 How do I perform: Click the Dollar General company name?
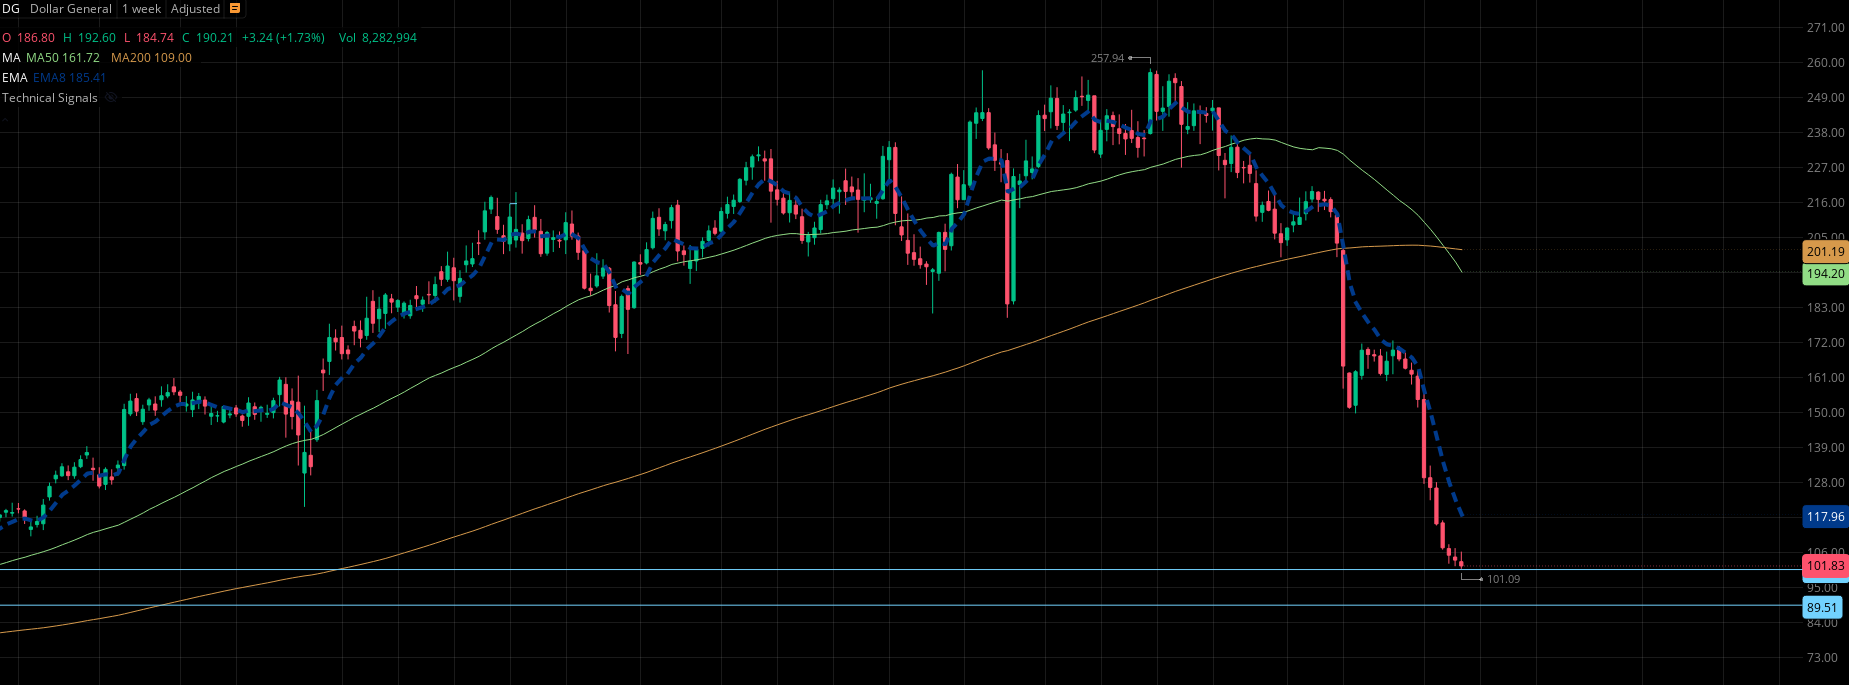tap(70, 9)
